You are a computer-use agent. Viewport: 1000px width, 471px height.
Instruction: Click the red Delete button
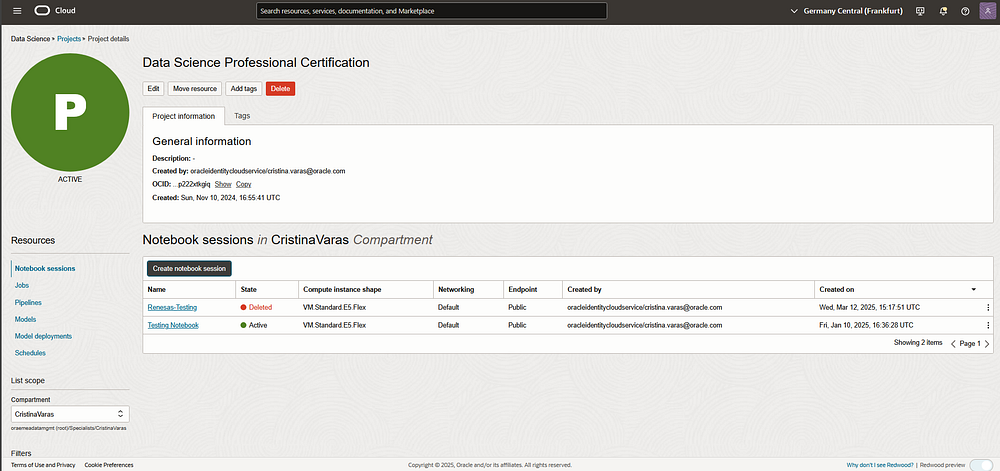(x=281, y=89)
